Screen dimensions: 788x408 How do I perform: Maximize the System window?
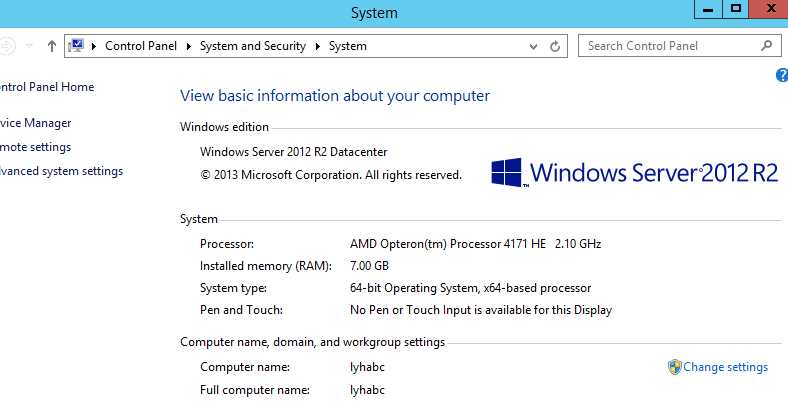pyautogui.click(x=735, y=10)
